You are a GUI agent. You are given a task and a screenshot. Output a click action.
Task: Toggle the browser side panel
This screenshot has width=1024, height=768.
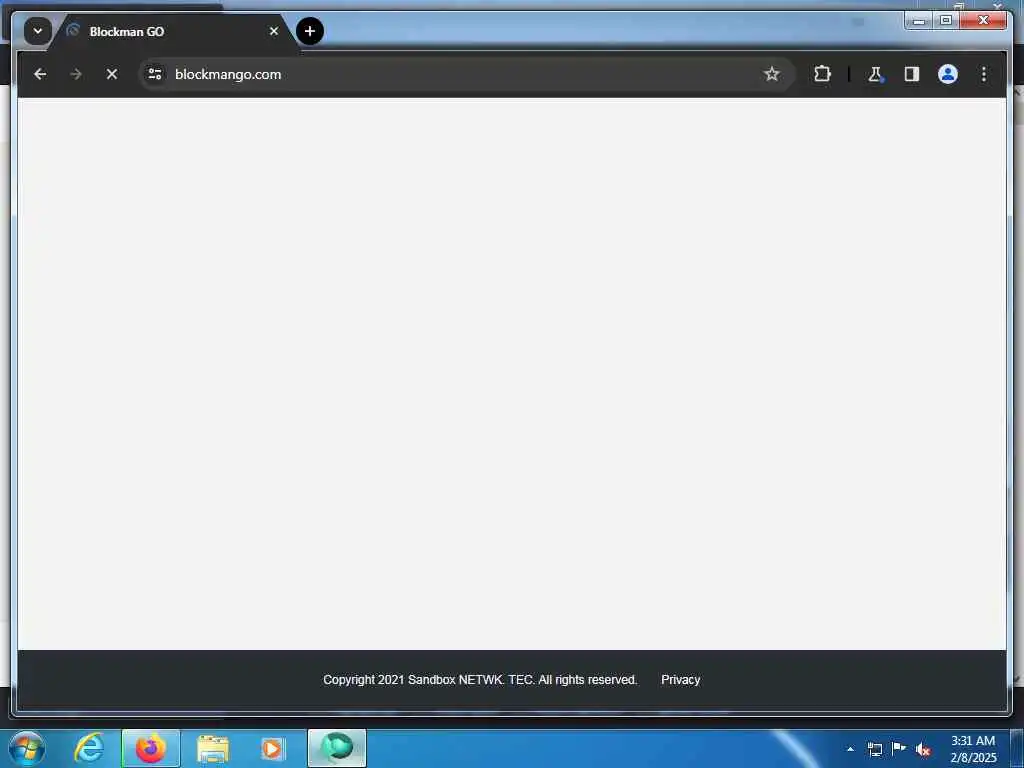[912, 74]
